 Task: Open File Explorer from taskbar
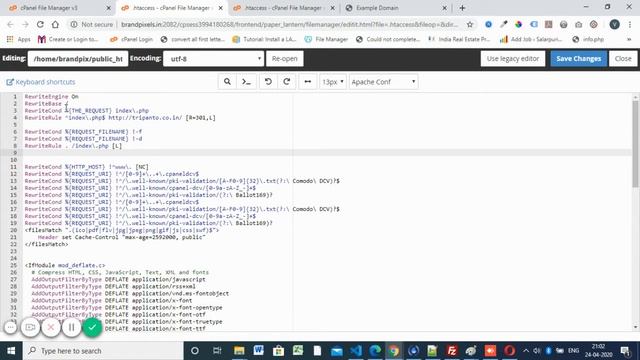tap(239, 351)
